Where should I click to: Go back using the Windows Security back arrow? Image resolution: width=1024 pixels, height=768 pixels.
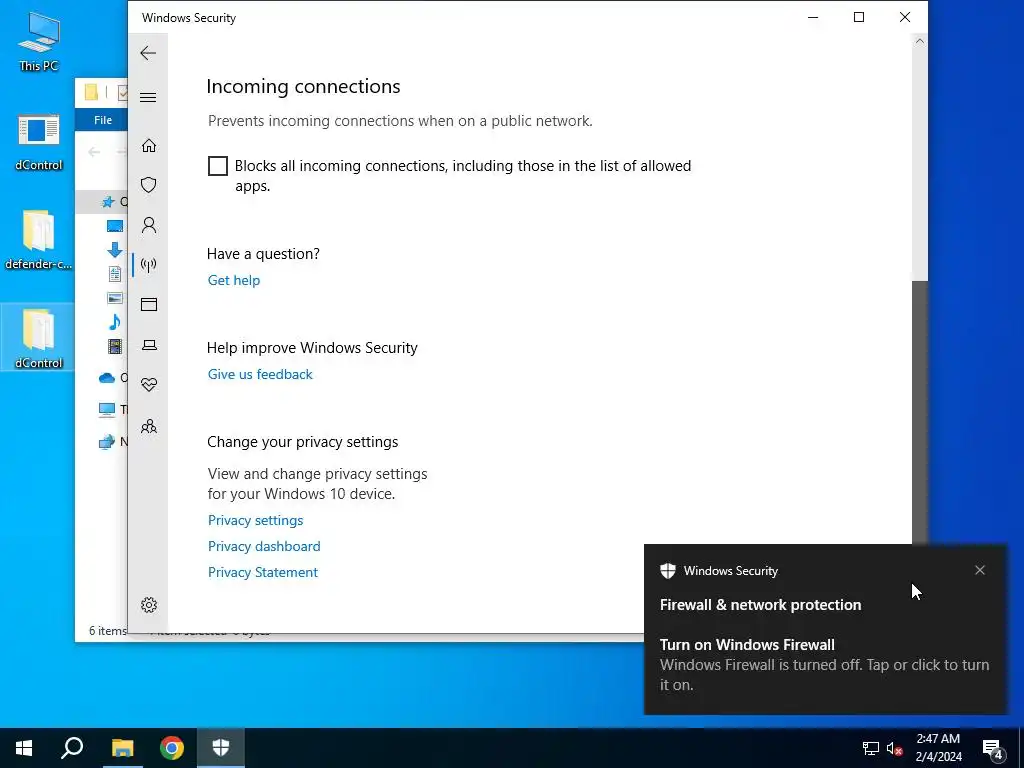[x=148, y=53]
